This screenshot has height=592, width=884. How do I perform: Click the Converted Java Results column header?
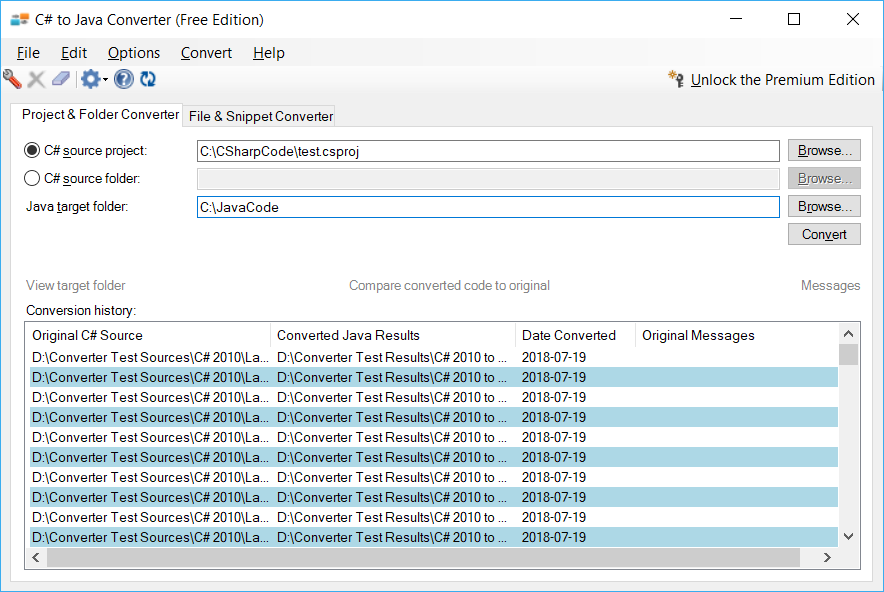393,335
